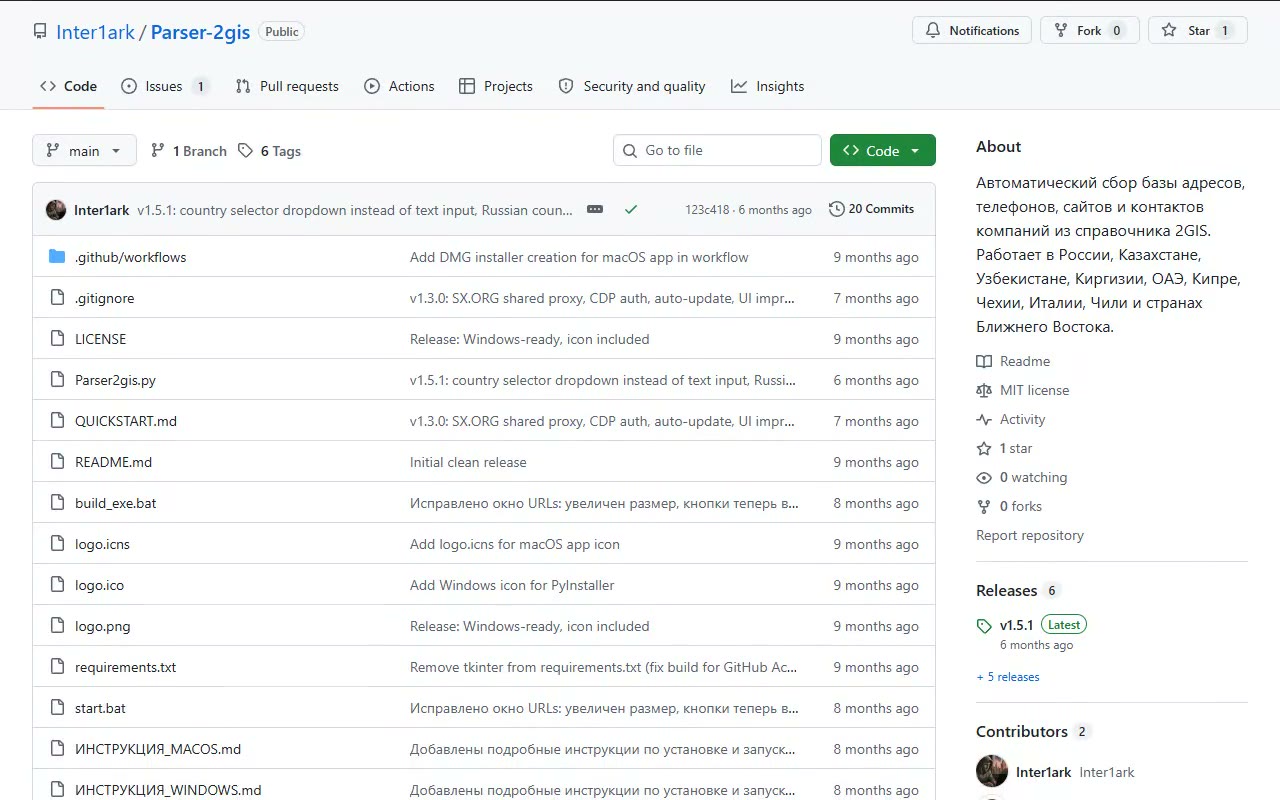
Task: Open the Parser-2gis repository name link
Action: (200, 32)
